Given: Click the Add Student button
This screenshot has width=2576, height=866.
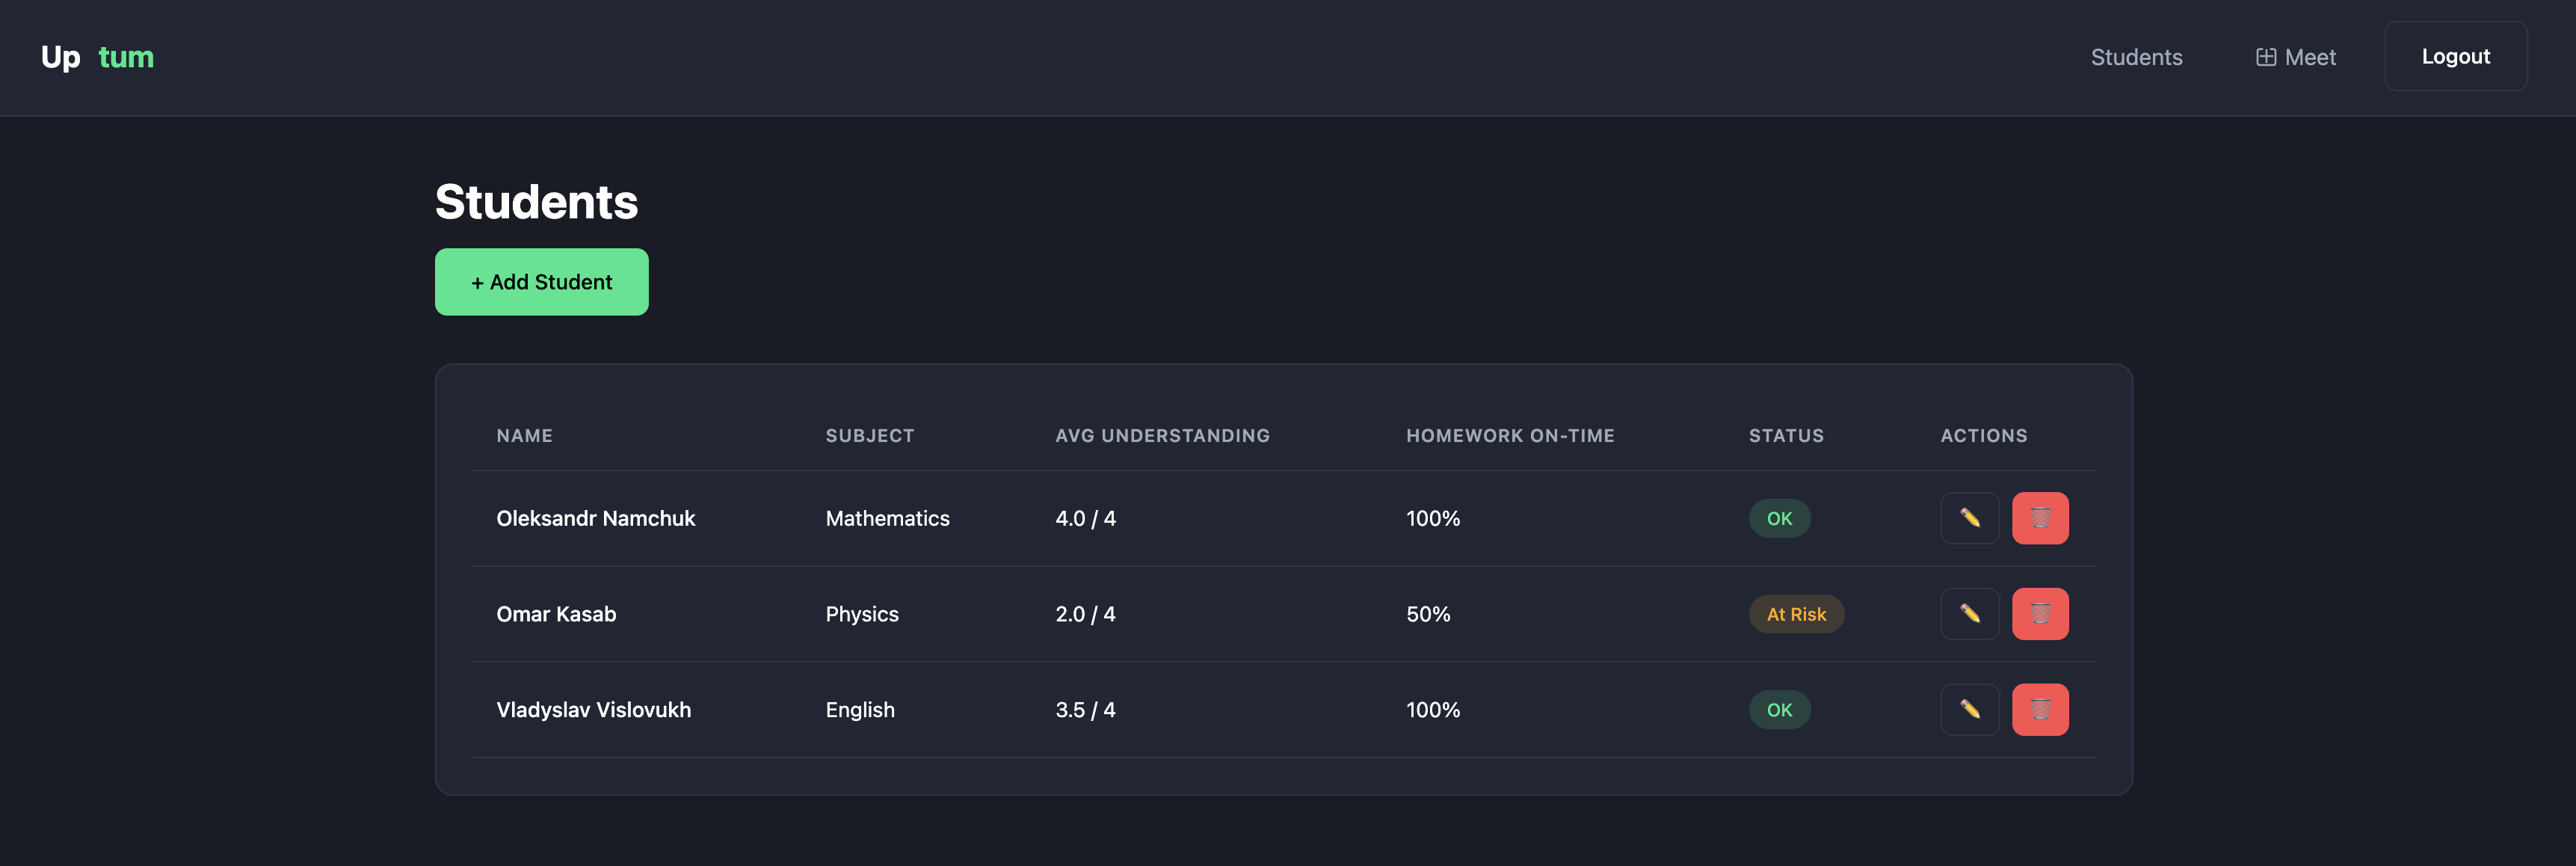Looking at the screenshot, I should 541,282.
